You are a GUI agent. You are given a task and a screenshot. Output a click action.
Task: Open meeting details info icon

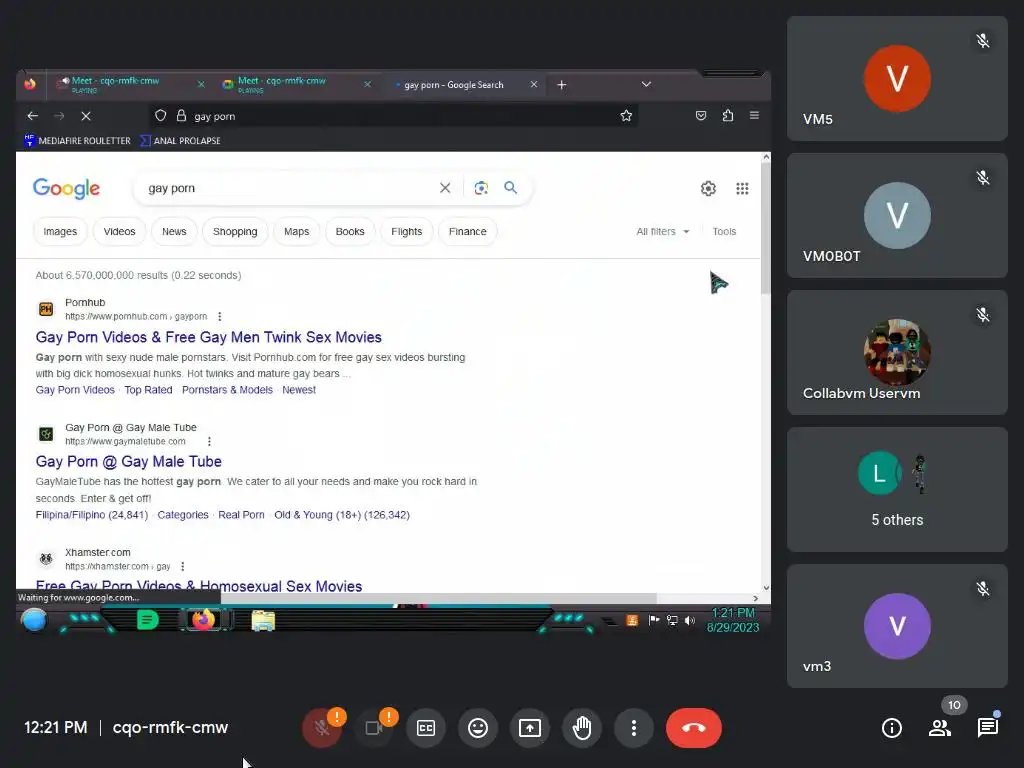tap(891, 728)
